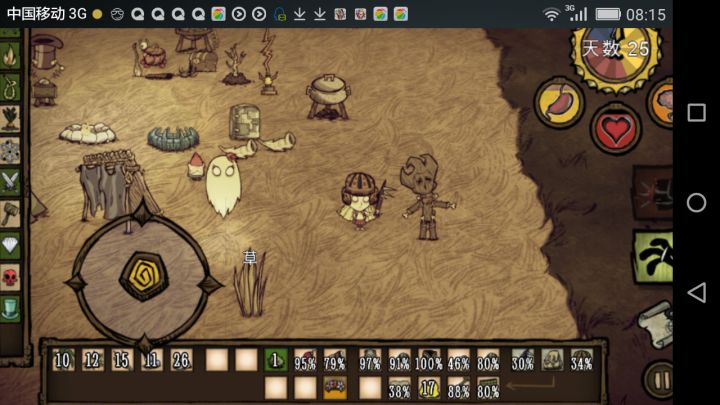The height and width of the screenshot is (405, 720).
Task: Open the Magic red skull crafting tab
Action: coord(10,276)
